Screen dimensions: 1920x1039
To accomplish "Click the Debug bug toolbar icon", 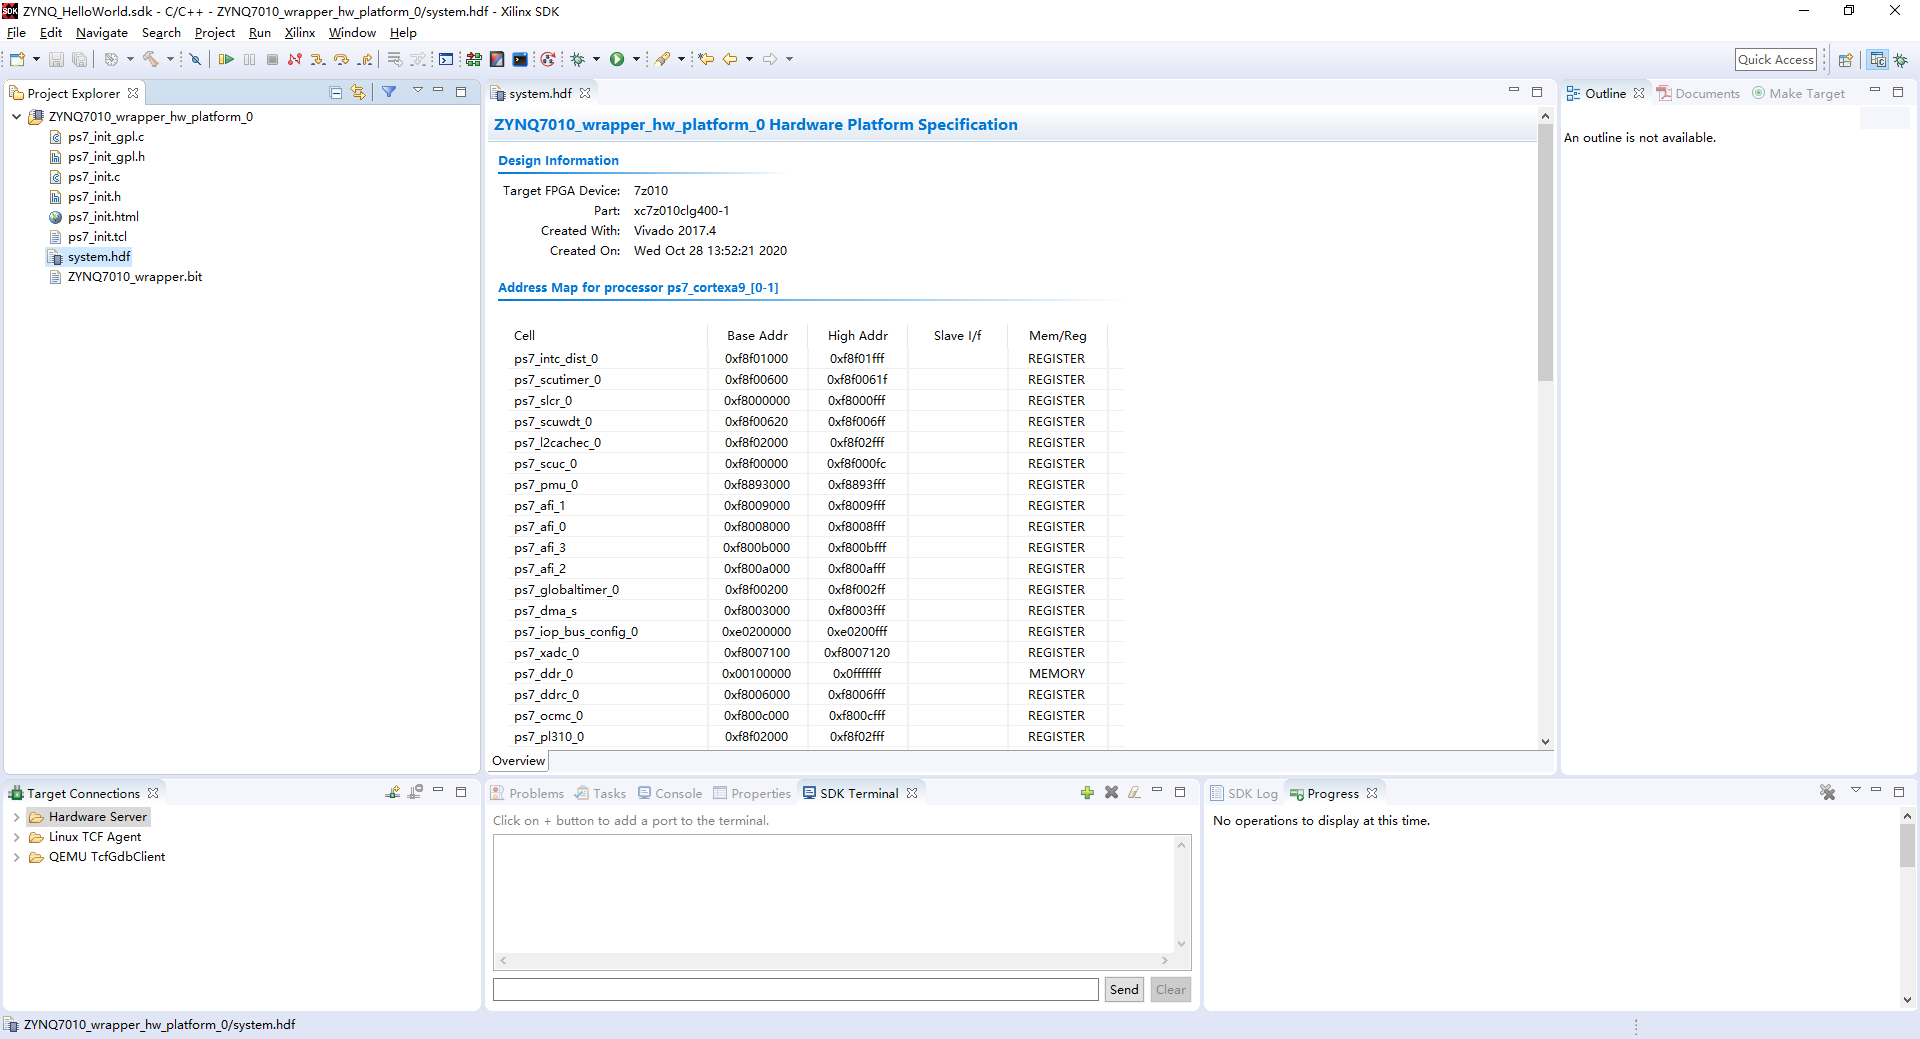I will coord(577,60).
